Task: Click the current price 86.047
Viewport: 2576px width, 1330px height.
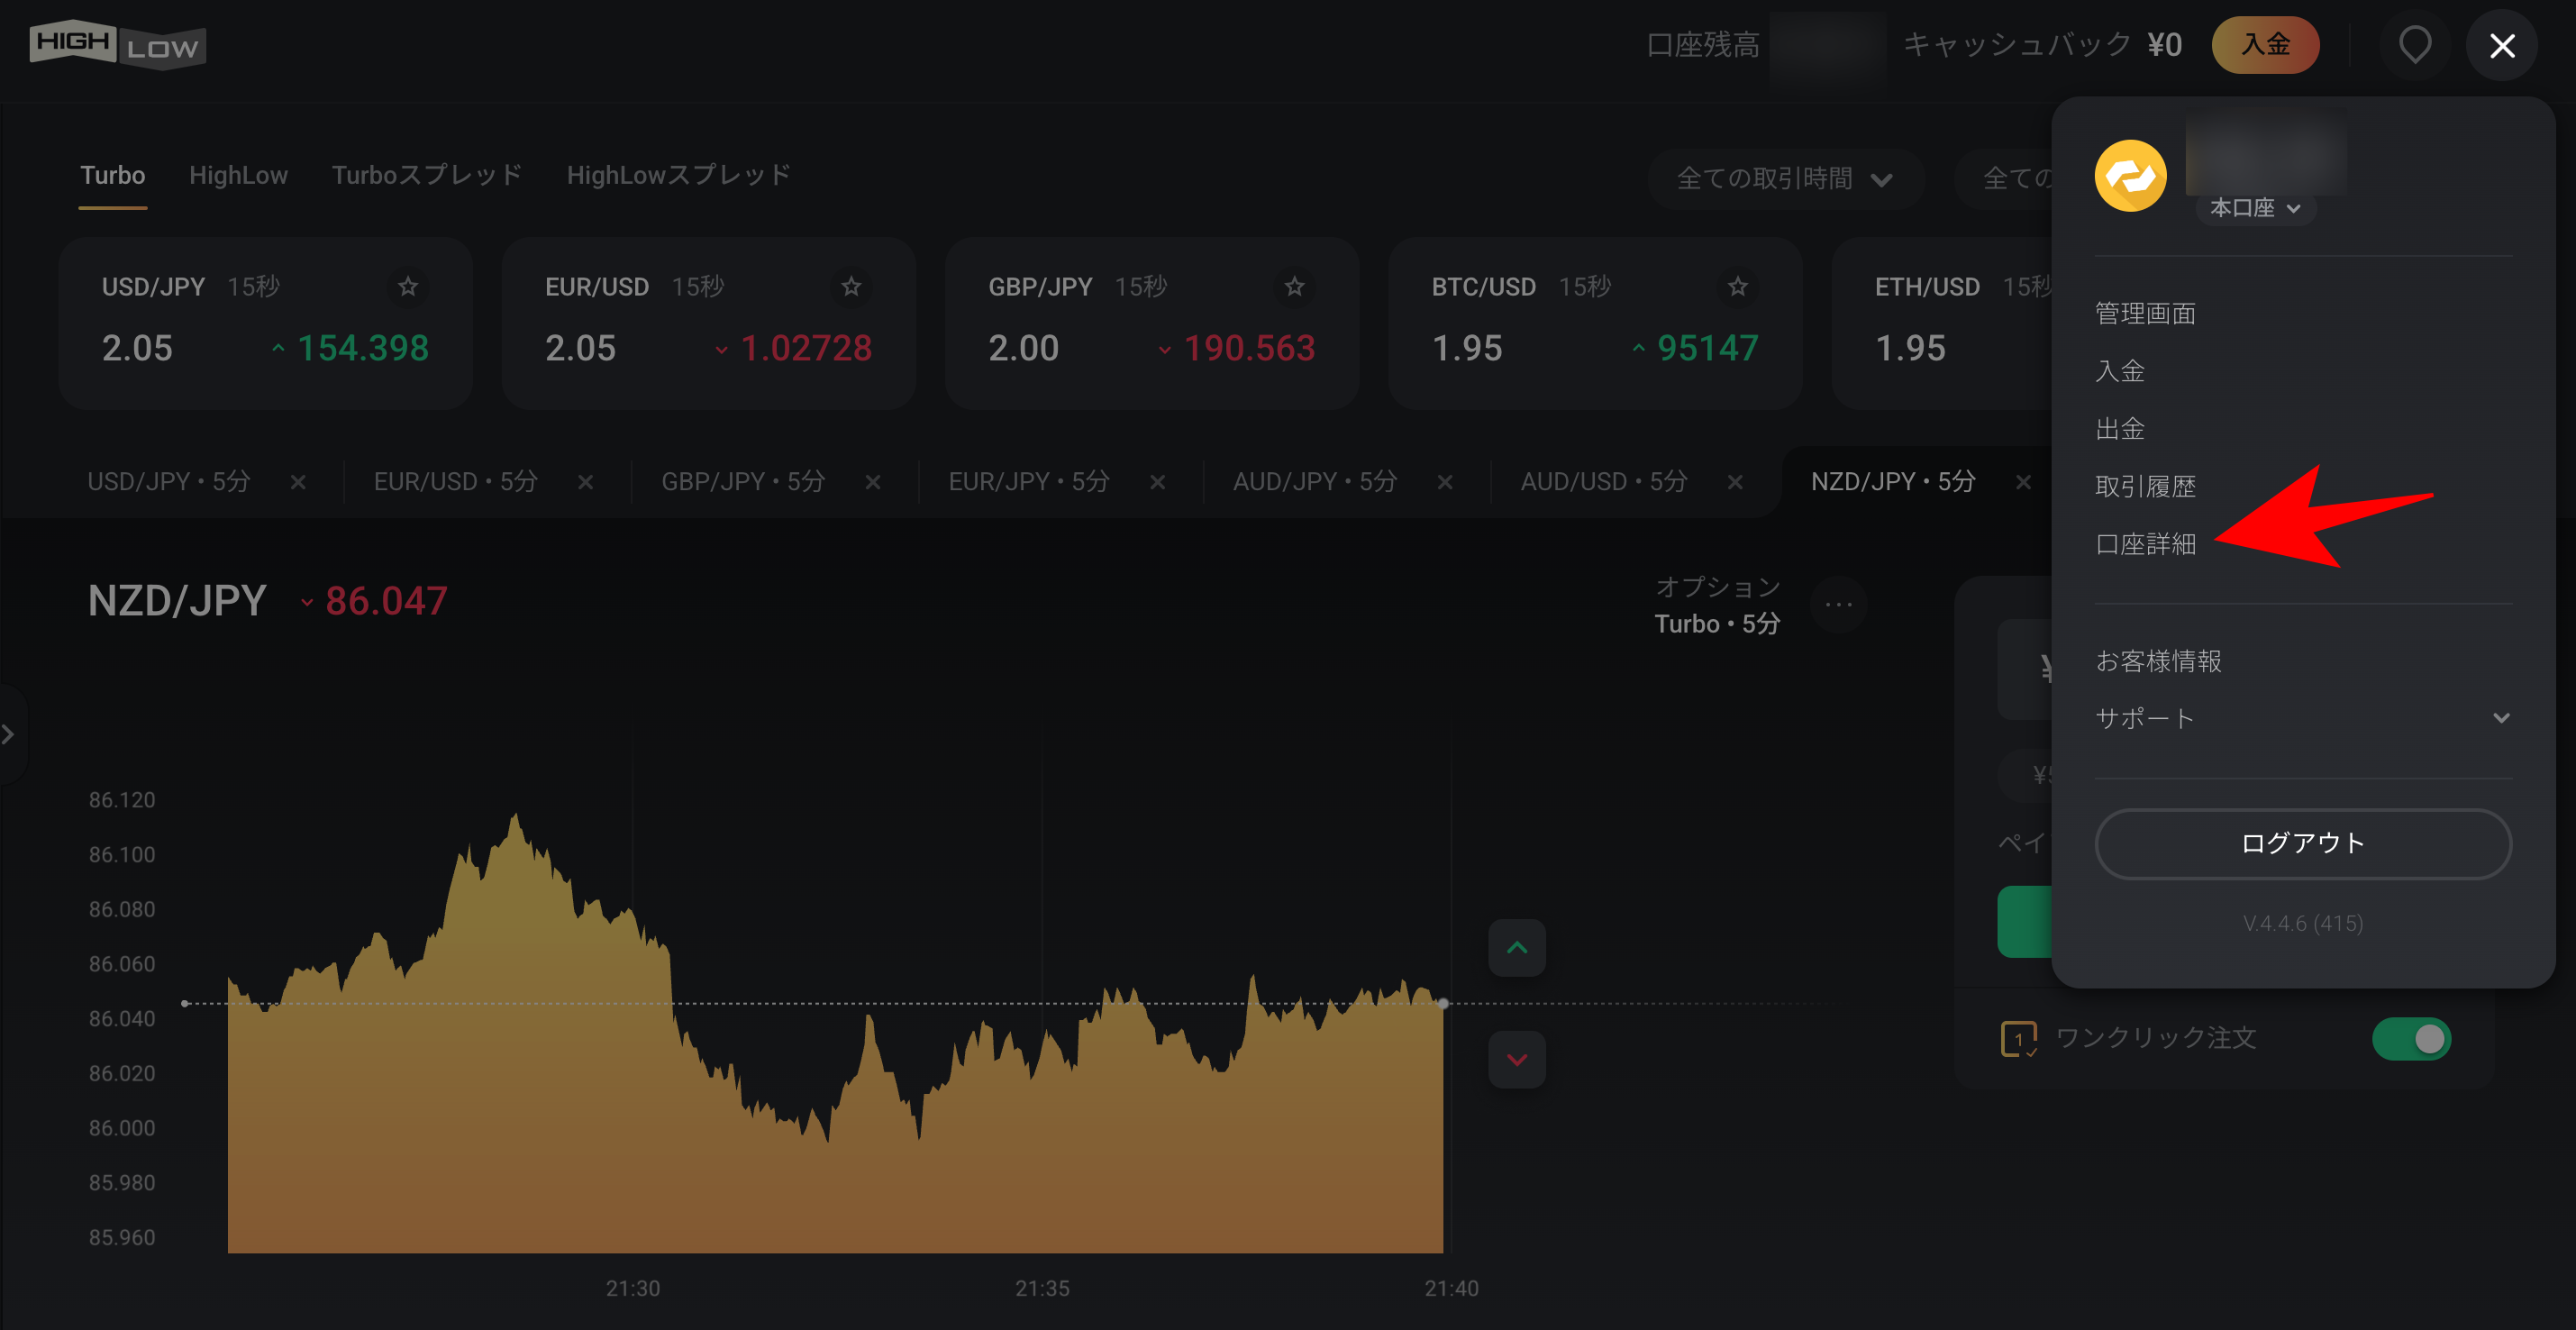Action: (386, 601)
